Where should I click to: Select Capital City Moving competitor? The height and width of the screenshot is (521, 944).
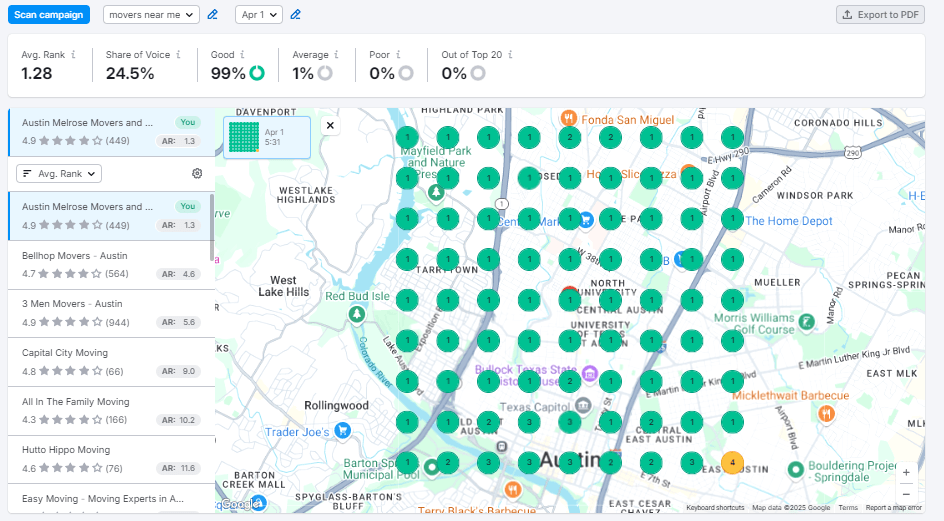pyautogui.click(x=111, y=362)
